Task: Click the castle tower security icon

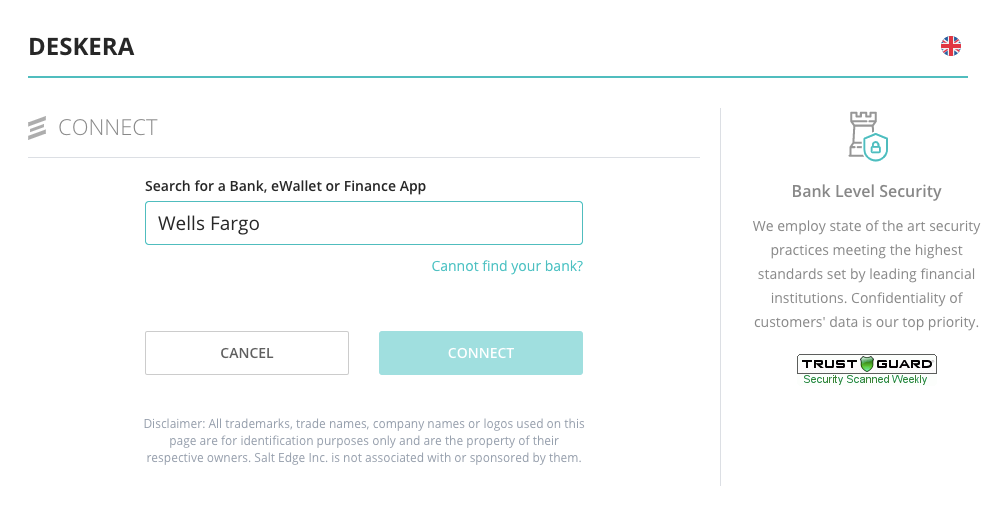Action: click(861, 133)
